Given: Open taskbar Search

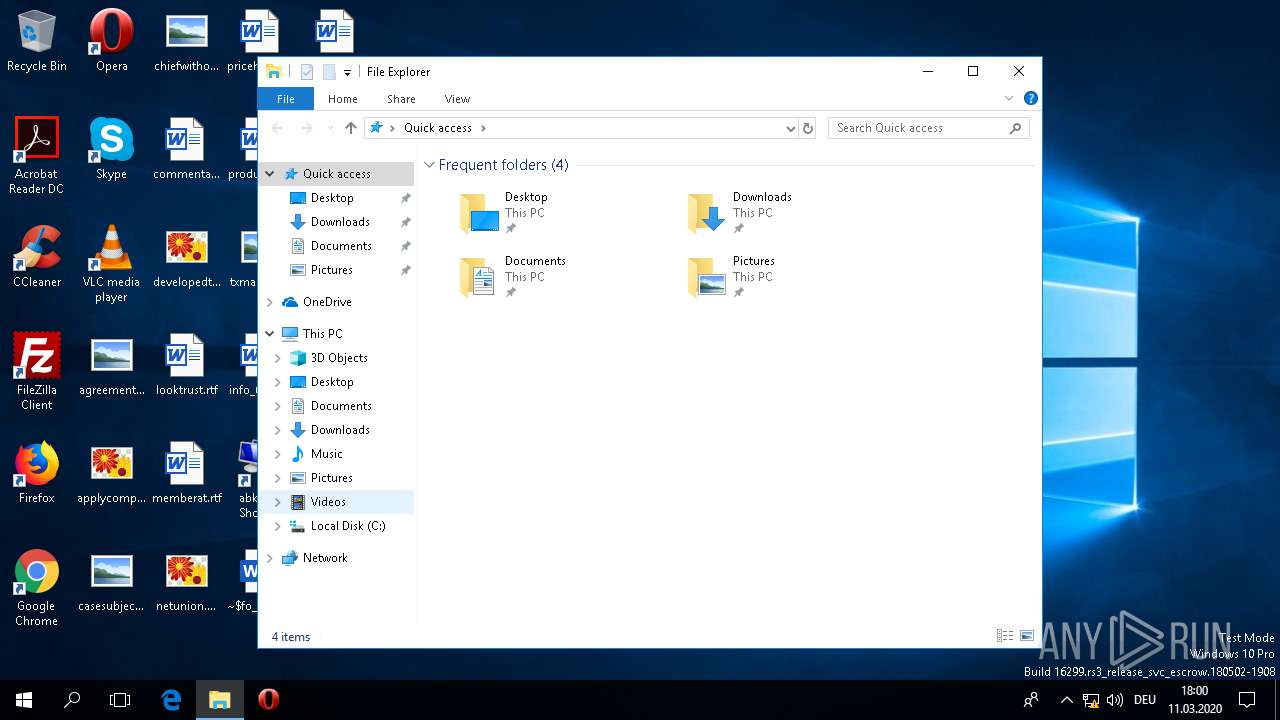Looking at the screenshot, I should [x=72, y=700].
